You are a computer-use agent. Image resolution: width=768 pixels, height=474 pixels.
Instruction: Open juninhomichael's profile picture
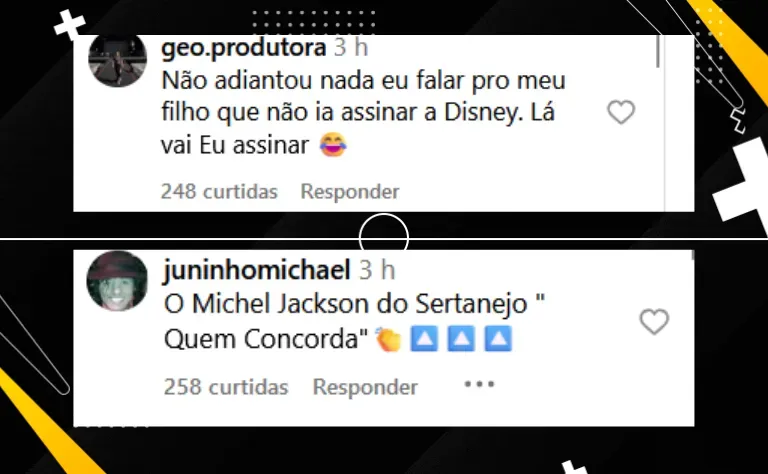coord(117,281)
